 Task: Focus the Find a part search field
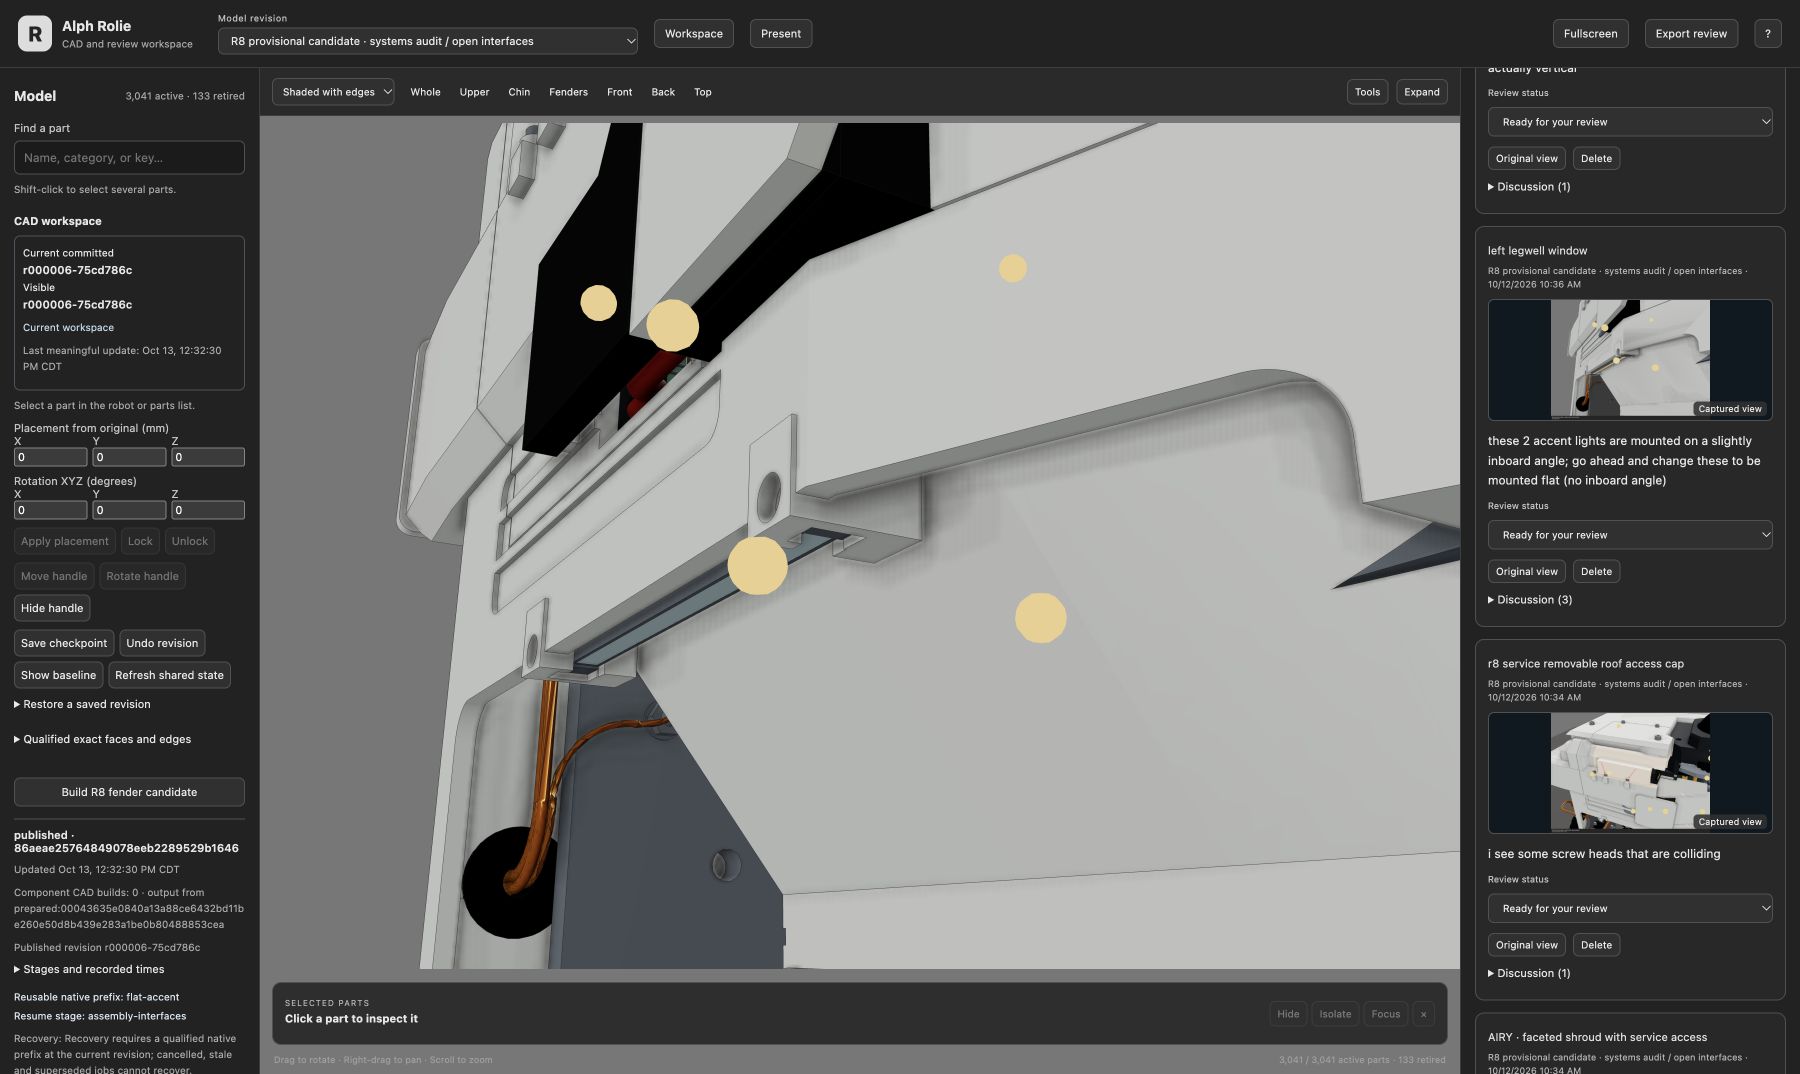[x=129, y=157]
